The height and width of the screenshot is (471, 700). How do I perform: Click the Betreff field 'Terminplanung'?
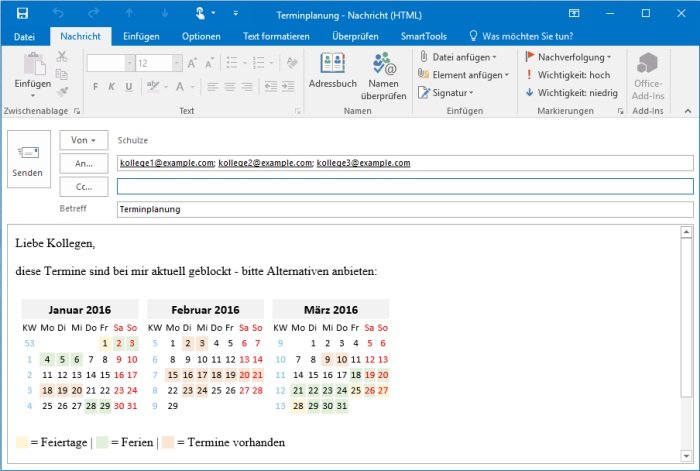(405, 209)
